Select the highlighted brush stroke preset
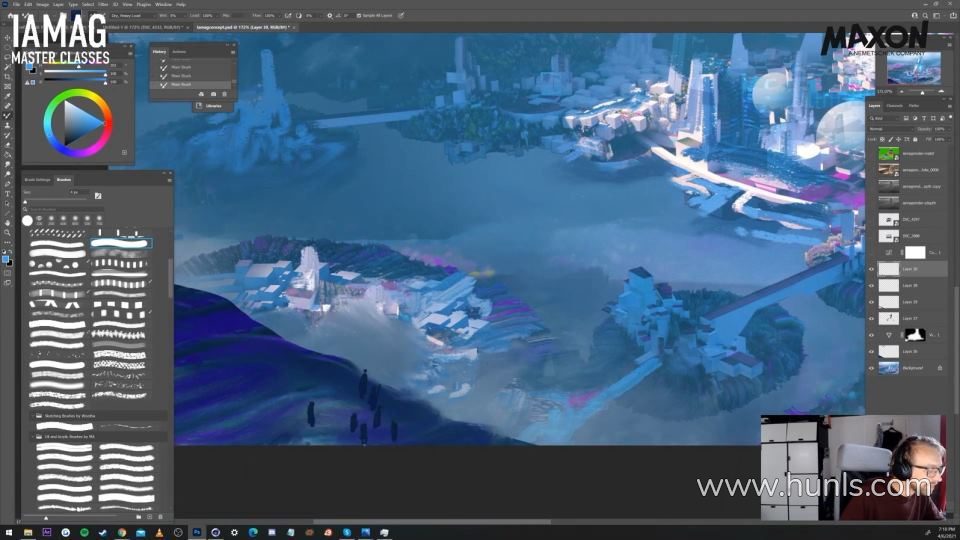The image size is (960, 540). [x=120, y=243]
